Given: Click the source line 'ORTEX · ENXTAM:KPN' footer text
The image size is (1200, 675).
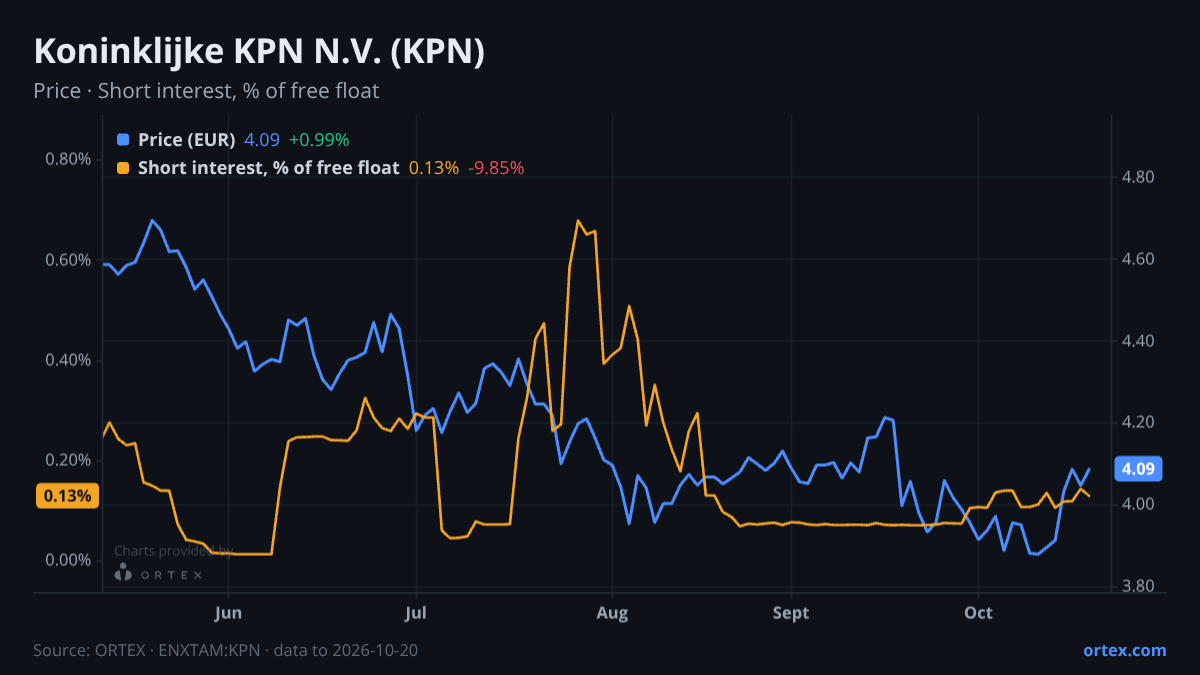Looking at the screenshot, I should point(177,650).
